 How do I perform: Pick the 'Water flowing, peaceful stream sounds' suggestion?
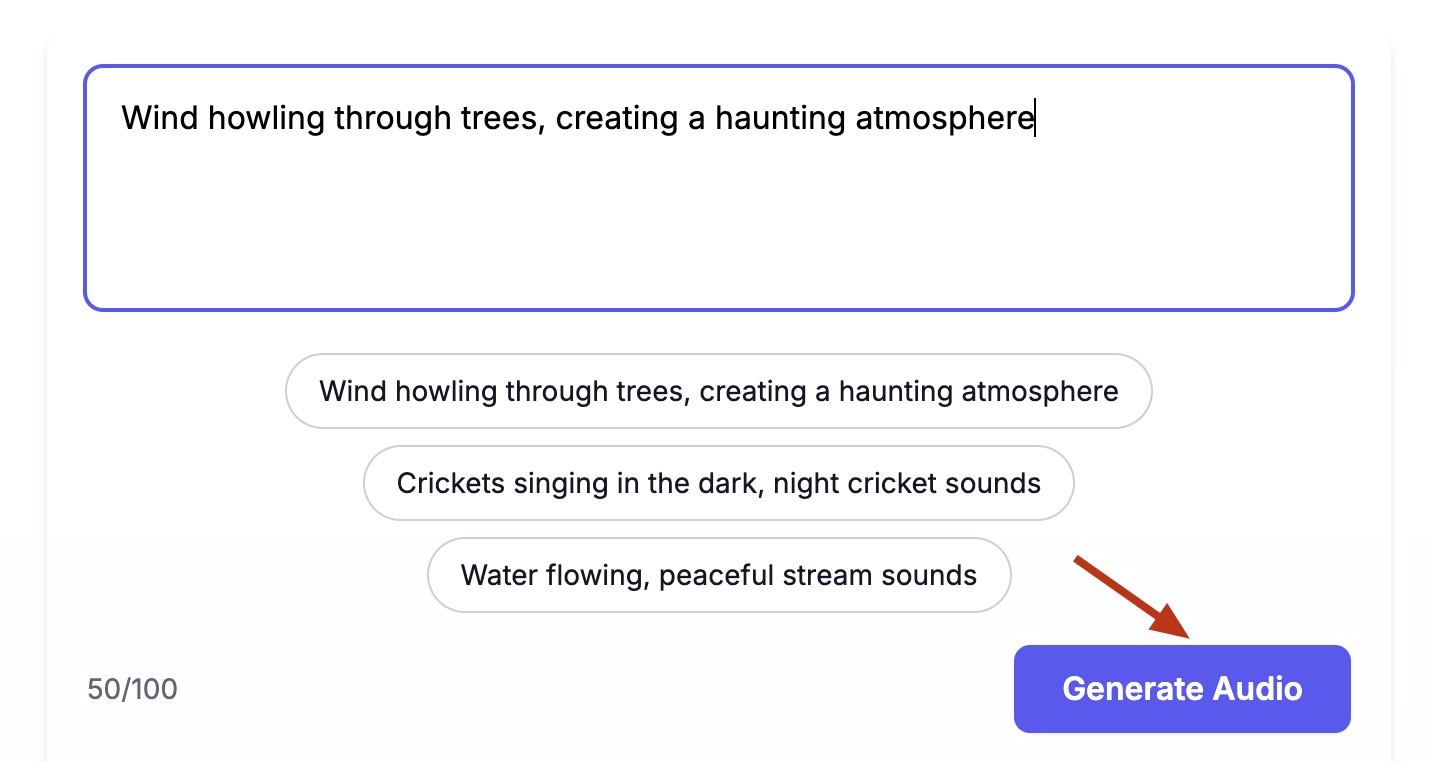point(718,575)
